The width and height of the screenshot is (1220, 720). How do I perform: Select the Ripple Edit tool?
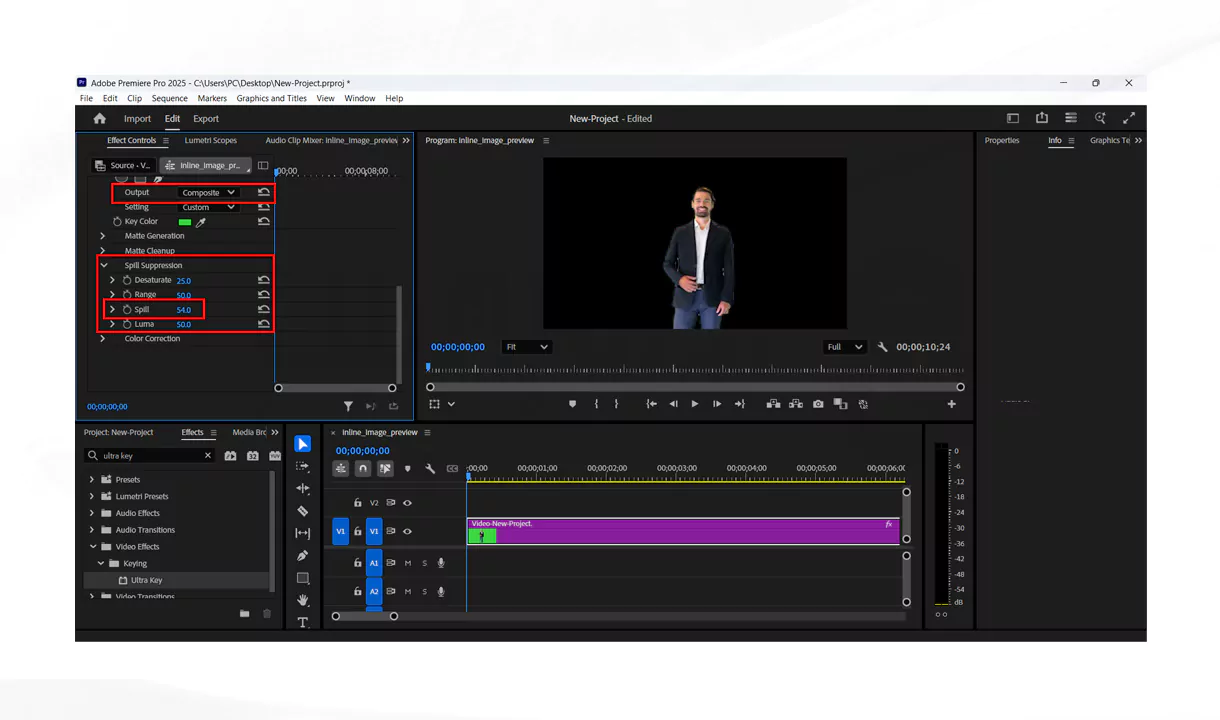pyautogui.click(x=303, y=488)
